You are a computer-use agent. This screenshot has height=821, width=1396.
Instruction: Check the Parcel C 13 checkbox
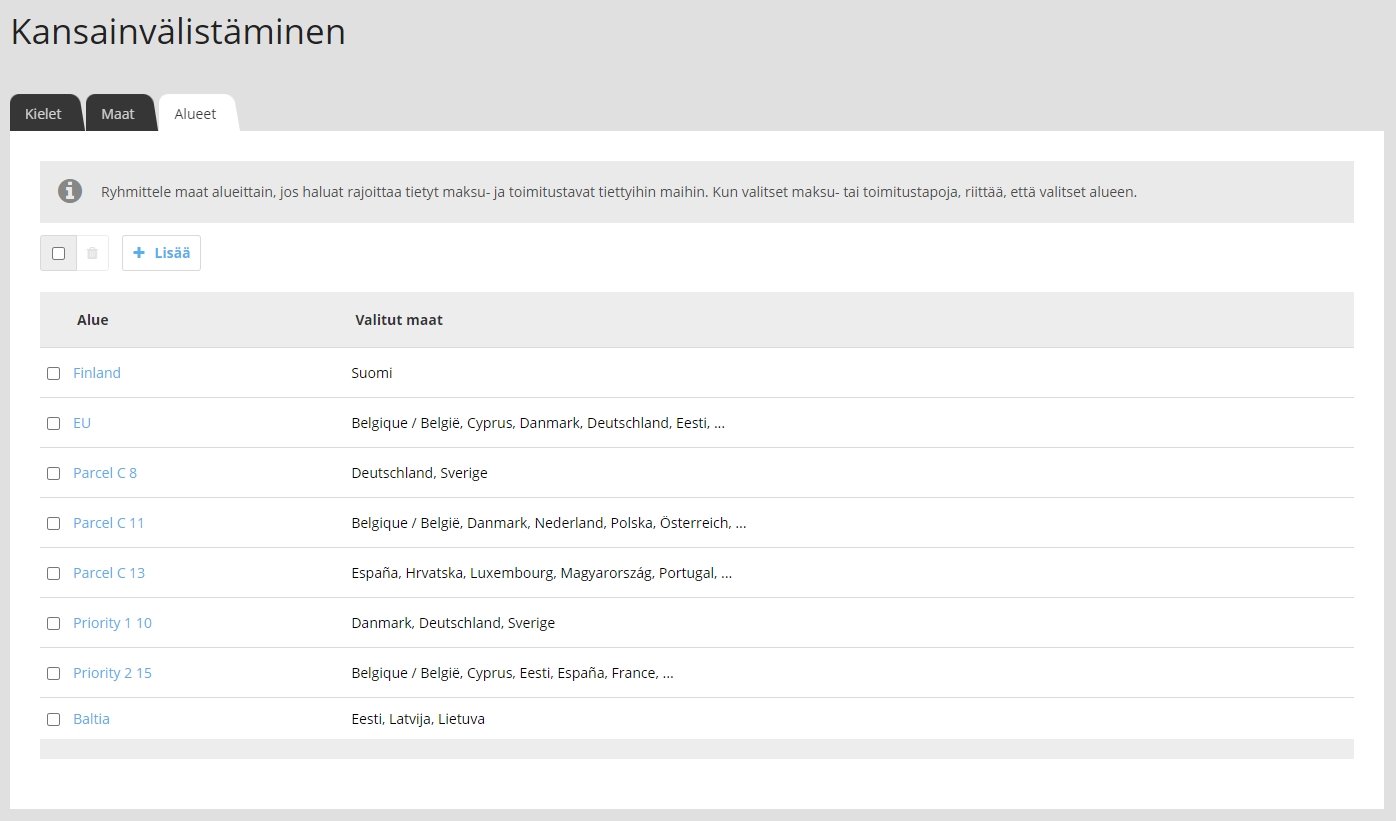pyautogui.click(x=54, y=573)
